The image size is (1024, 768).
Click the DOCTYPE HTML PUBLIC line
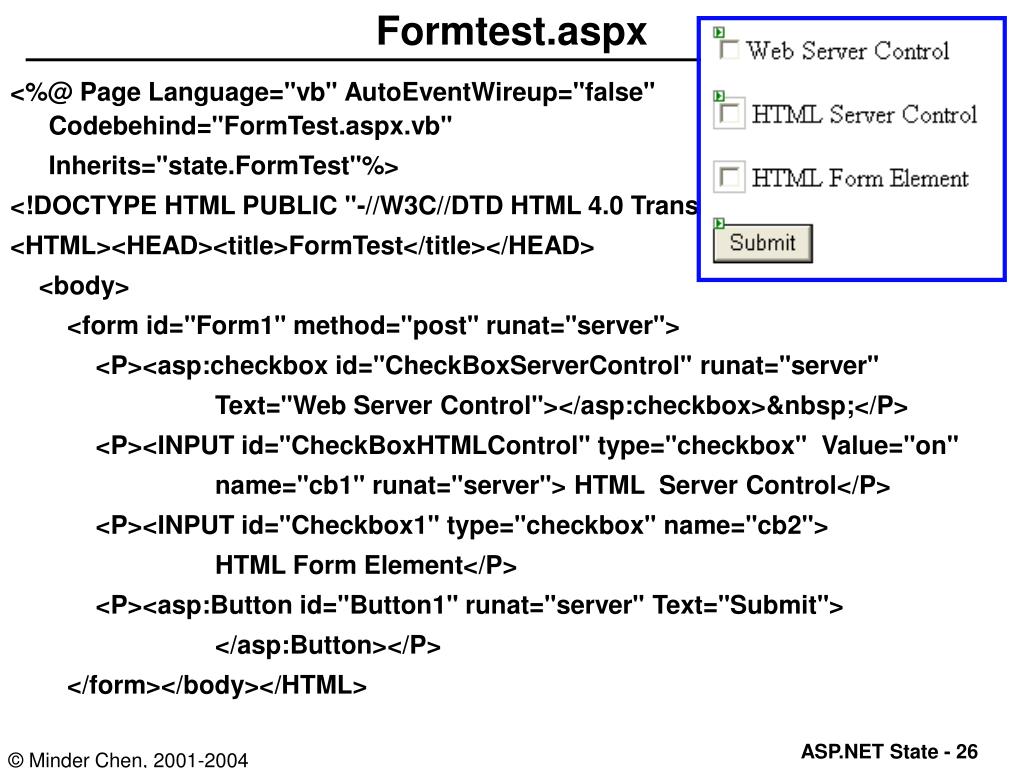(x=354, y=206)
